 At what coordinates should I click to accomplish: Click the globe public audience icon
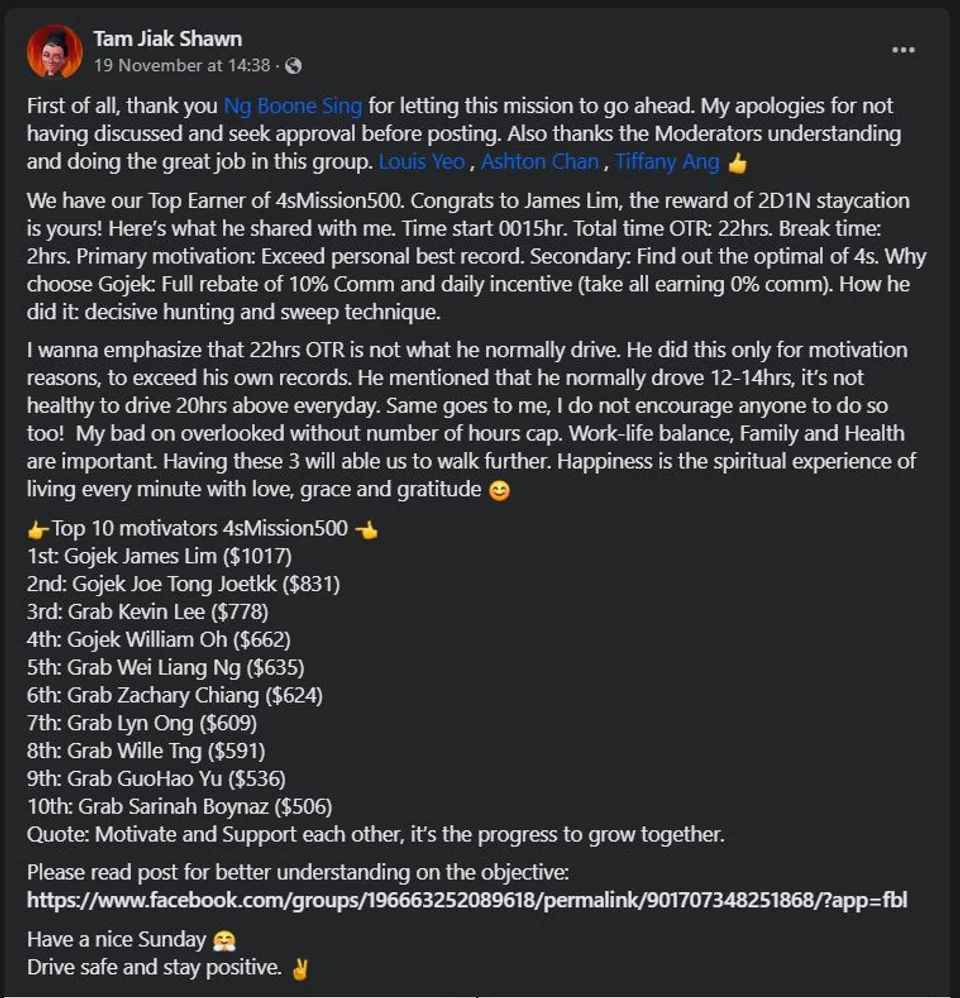[x=293, y=66]
